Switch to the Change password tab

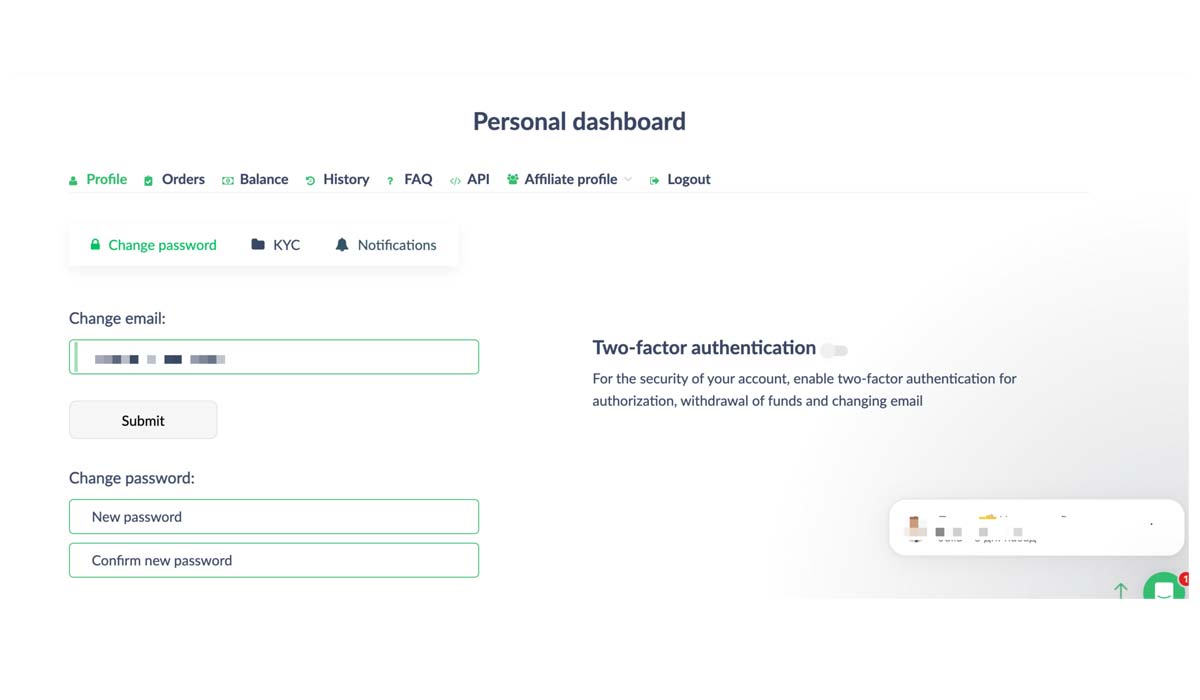click(162, 245)
